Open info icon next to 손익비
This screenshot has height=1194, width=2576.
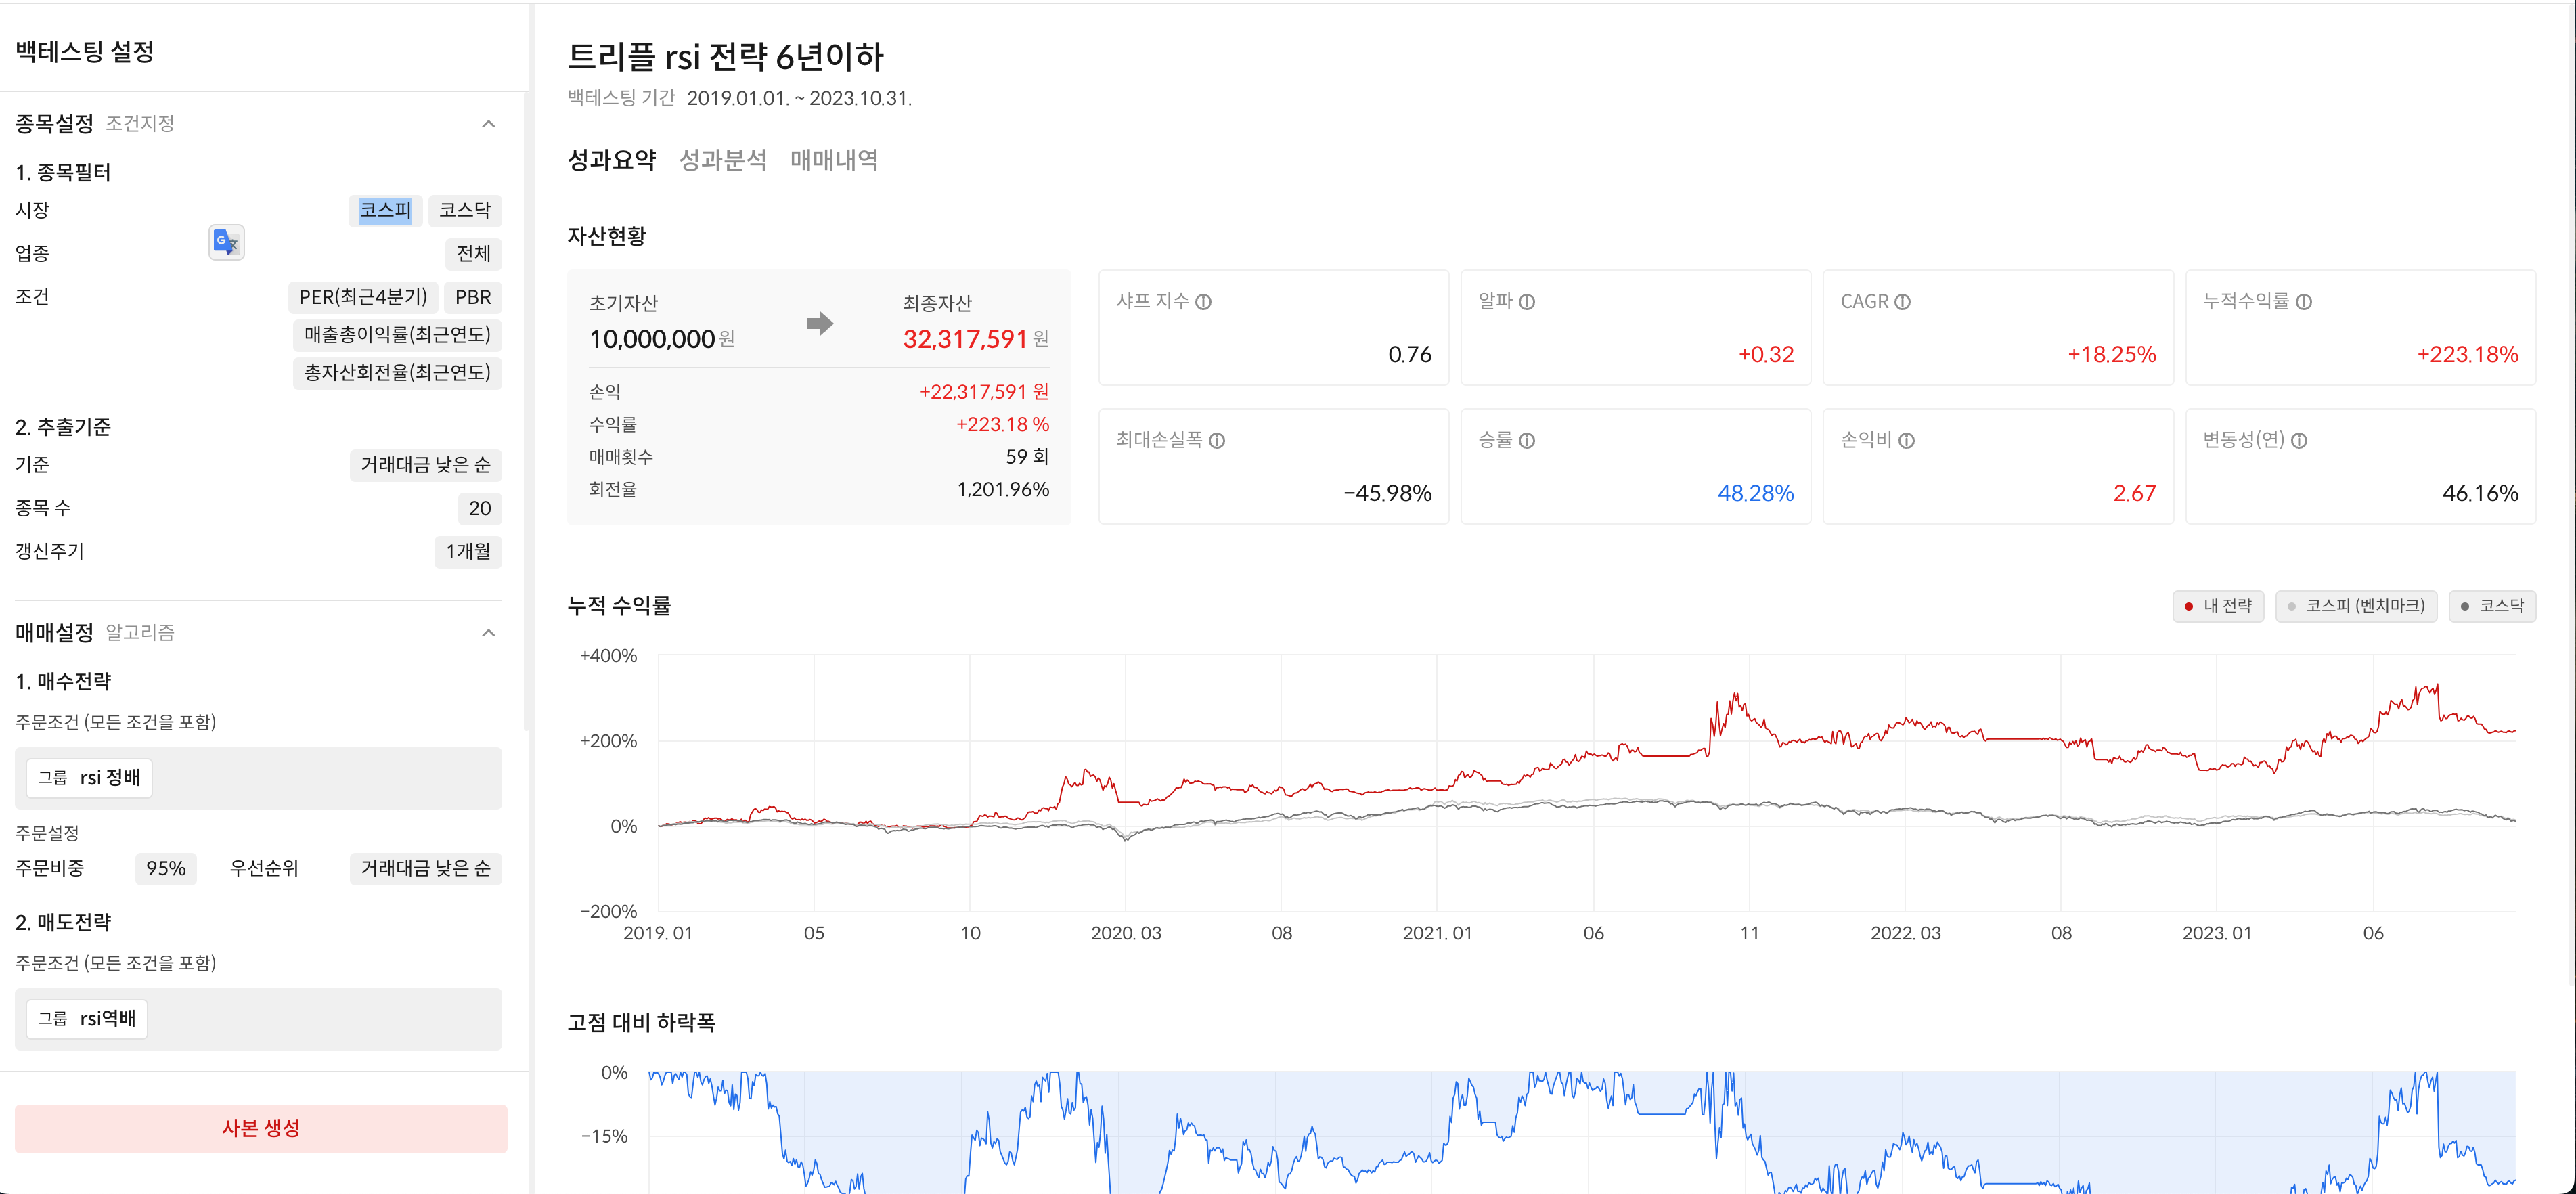click(x=1907, y=441)
